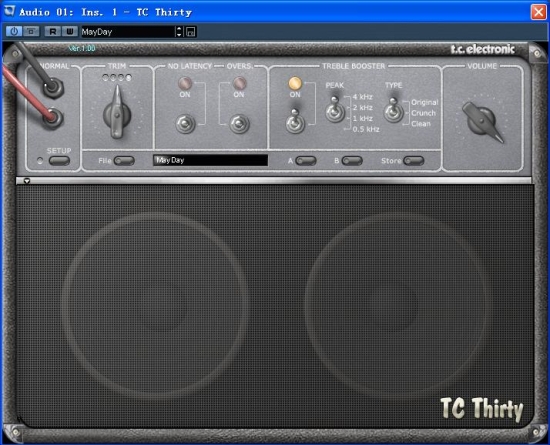
Task: Click the save preset icon in toolbar
Action: click(190, 32)
